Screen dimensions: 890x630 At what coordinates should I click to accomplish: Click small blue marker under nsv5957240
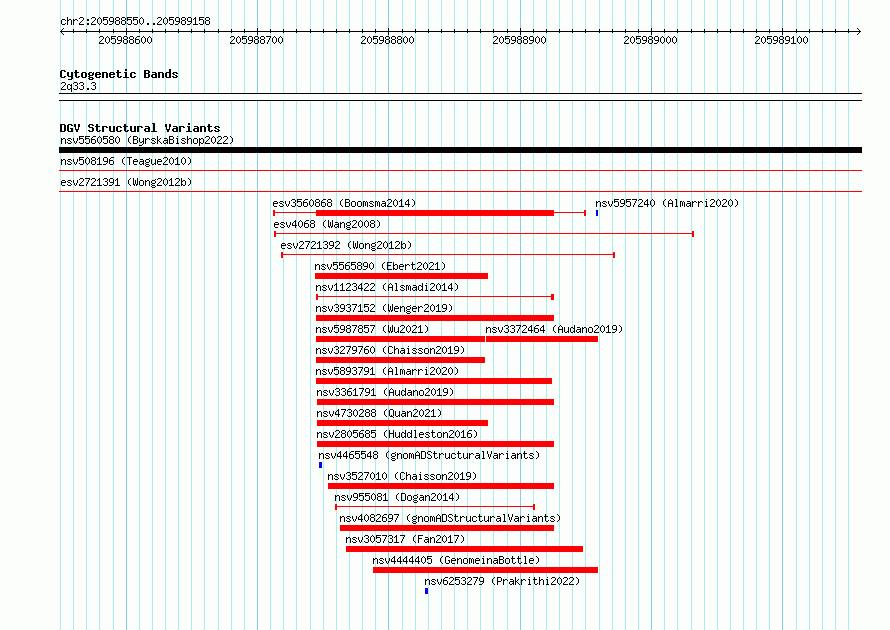point(597,213)
